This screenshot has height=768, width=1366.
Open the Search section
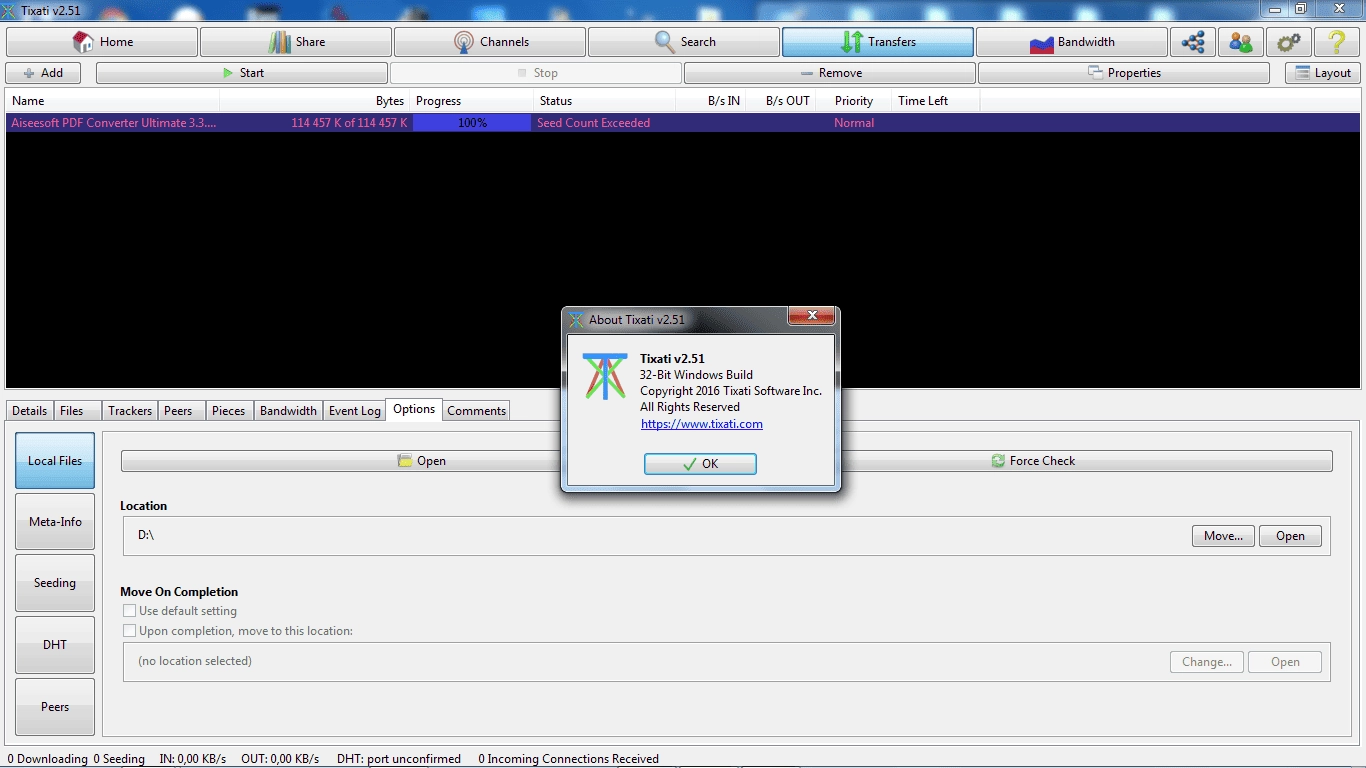click(x=684, y=42)
